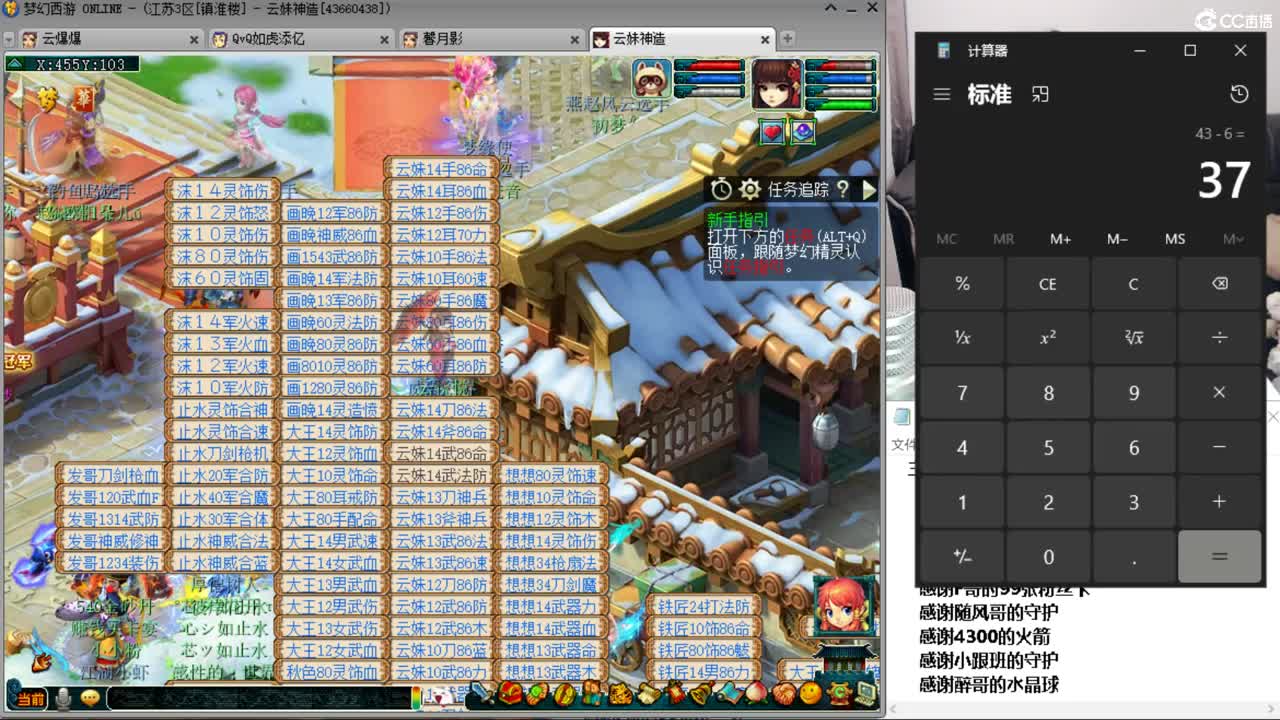1280x720 pixels.
Task: Click the calculator divide key
Action: click(x=1219, y=338)
